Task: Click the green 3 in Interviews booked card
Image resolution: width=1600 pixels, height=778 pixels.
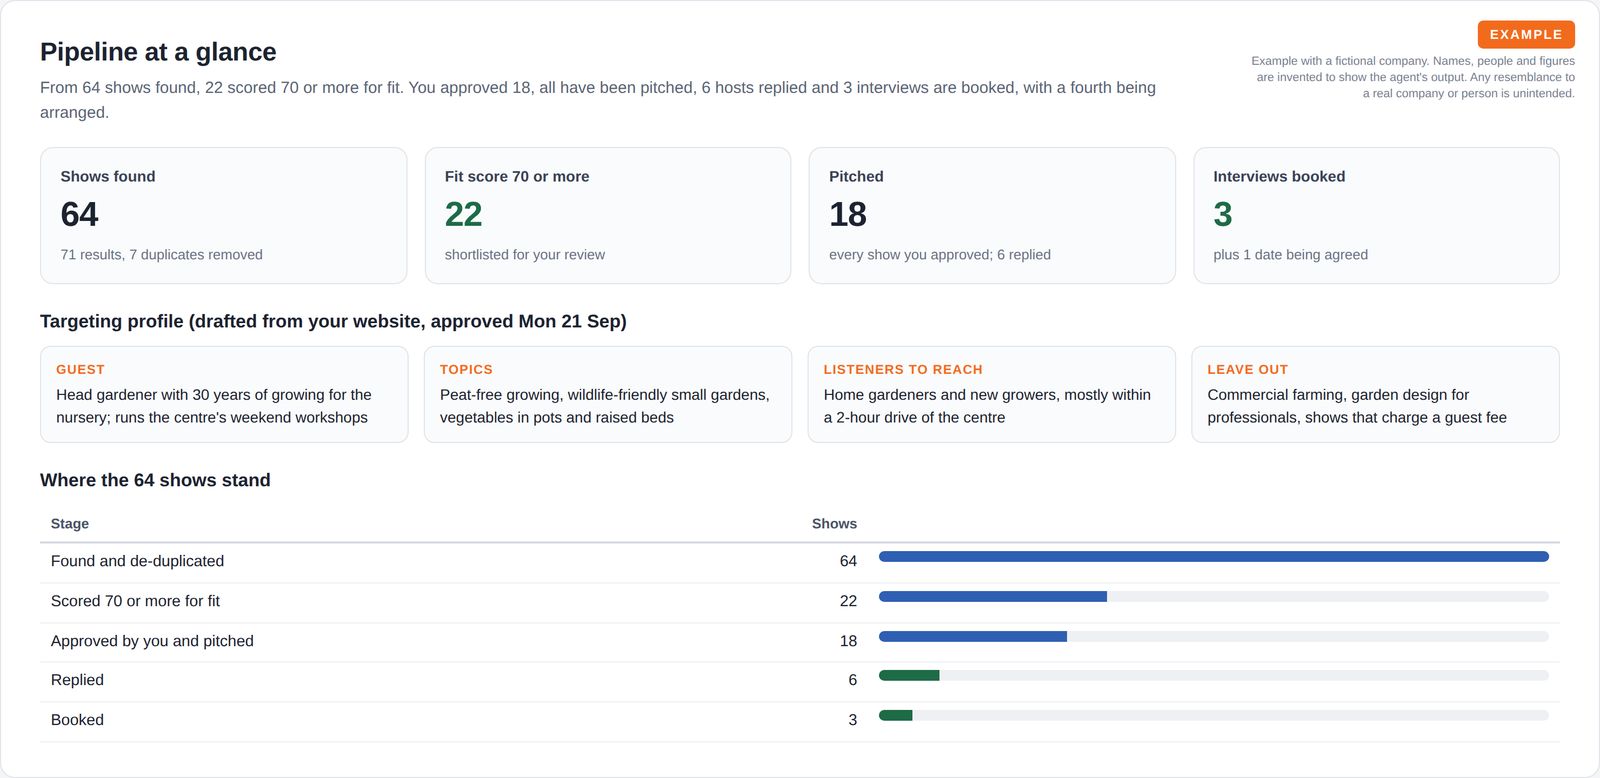Action: click(1223, 214)
